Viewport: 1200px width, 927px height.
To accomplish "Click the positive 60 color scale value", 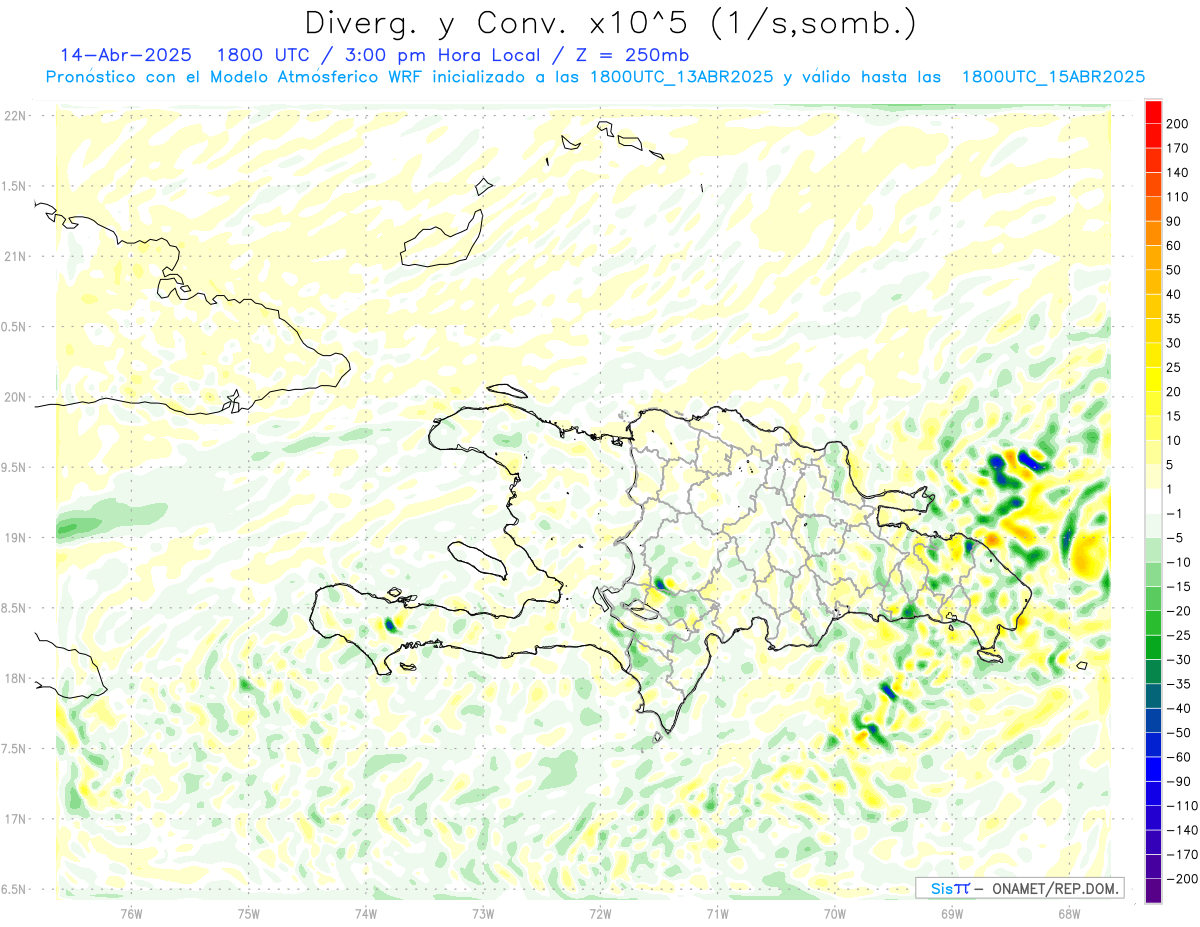I will coord(1174,246).
